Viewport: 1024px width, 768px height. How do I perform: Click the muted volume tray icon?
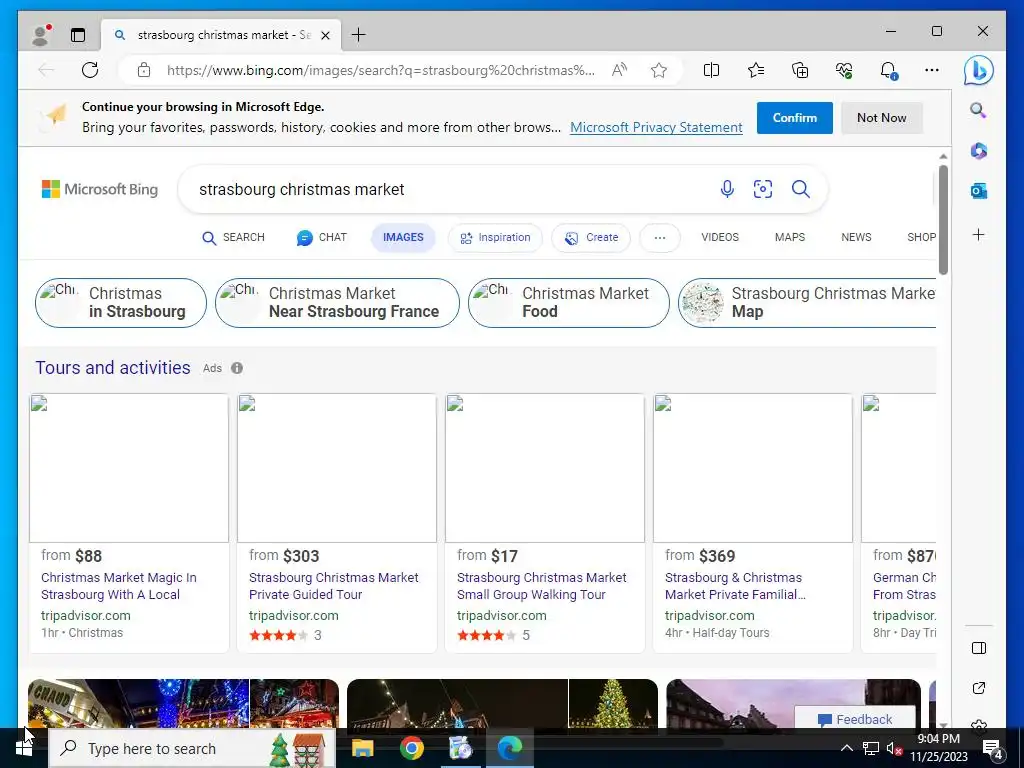point(893,748)
